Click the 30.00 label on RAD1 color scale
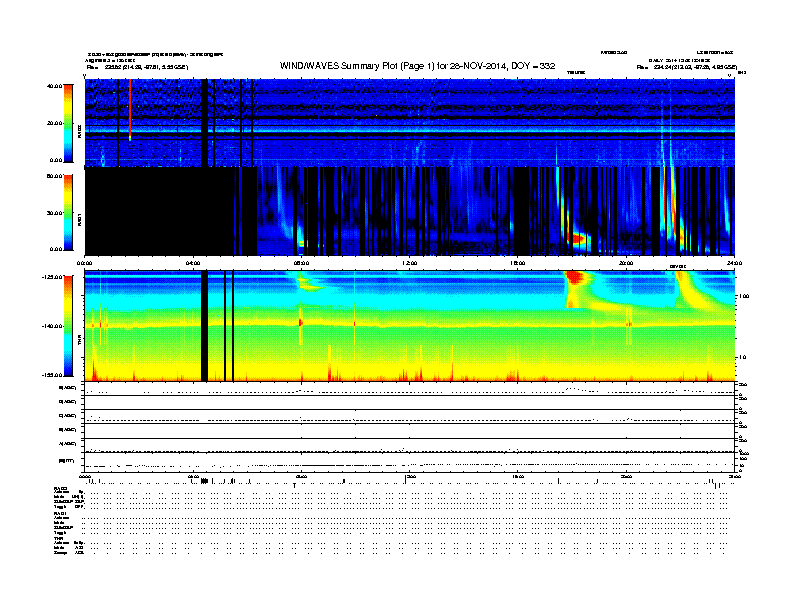Image resolution: width=792 pixels, height=612 pixels. [x=55, y=213]
